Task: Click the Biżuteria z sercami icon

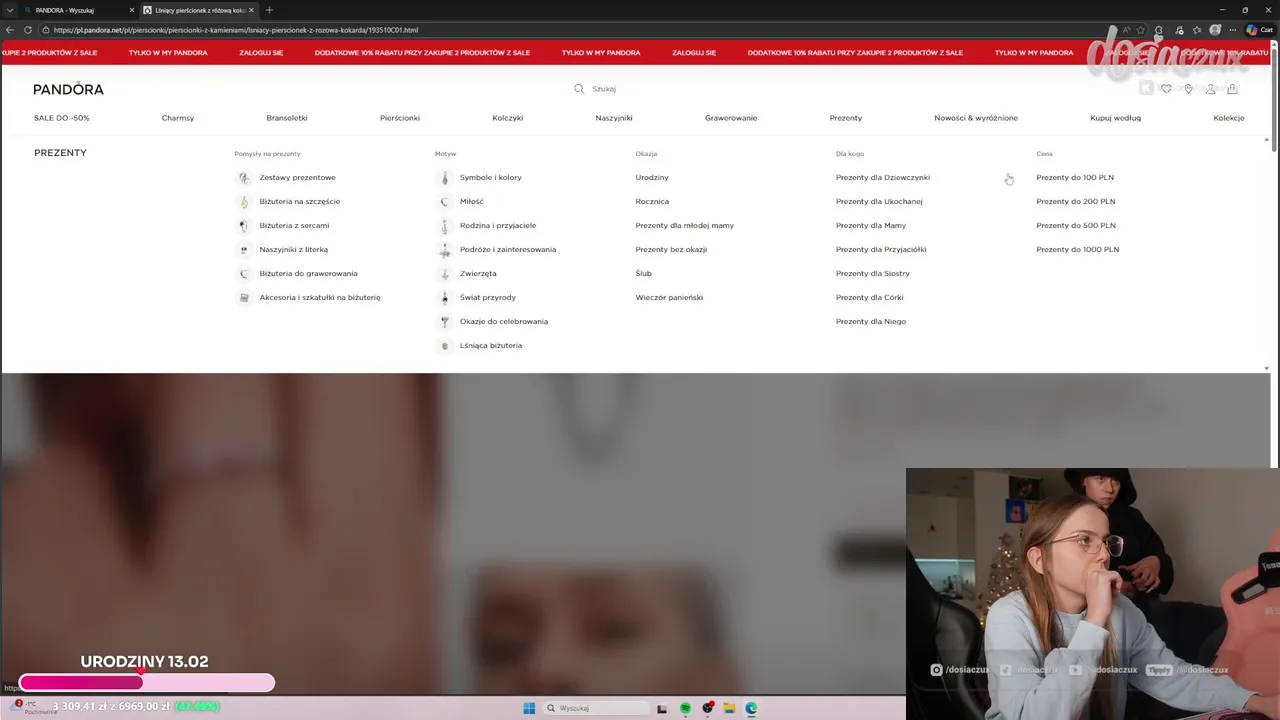Action: tap(243, 225)
